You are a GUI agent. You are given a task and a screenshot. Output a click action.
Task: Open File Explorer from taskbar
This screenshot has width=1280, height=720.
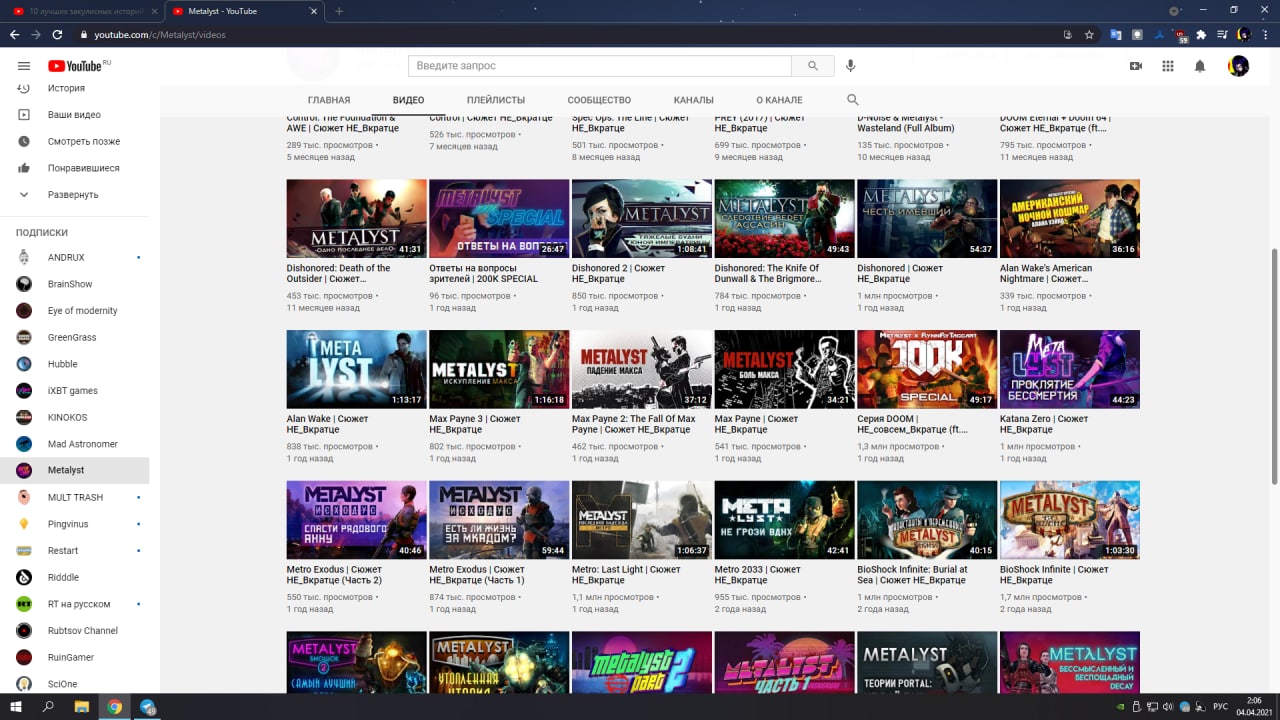[82, 707]
